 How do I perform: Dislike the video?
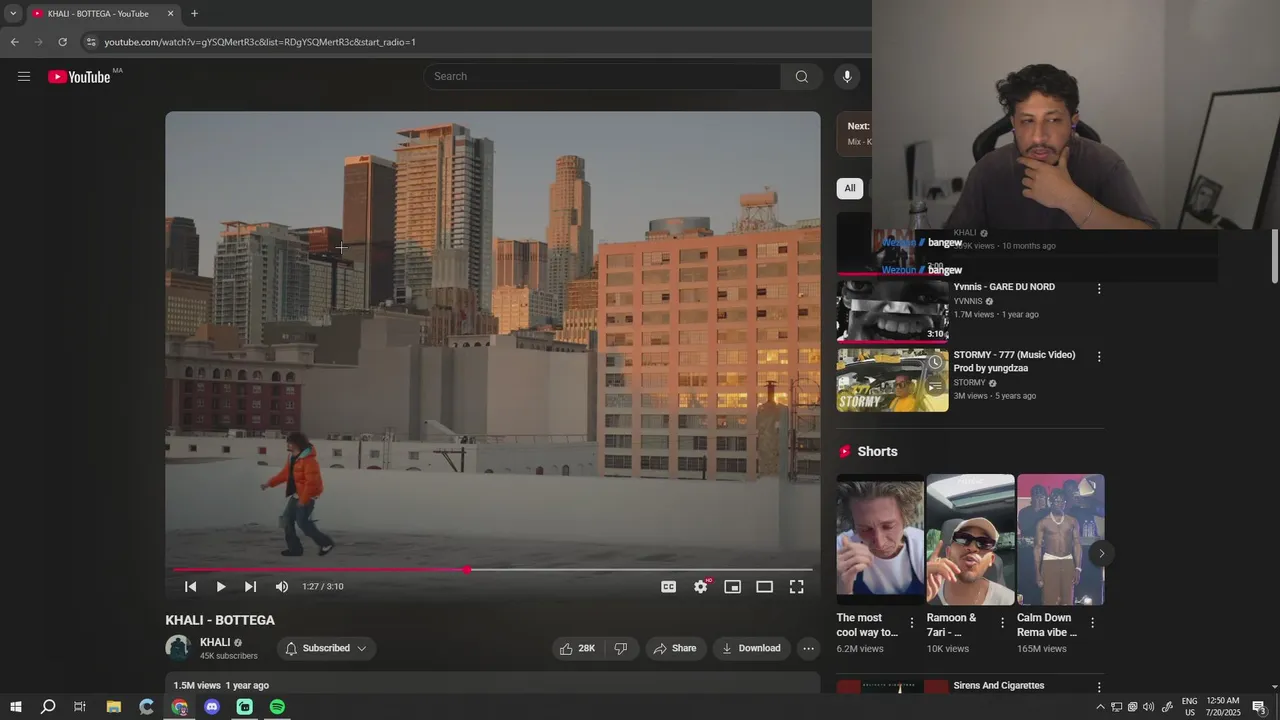621,648
